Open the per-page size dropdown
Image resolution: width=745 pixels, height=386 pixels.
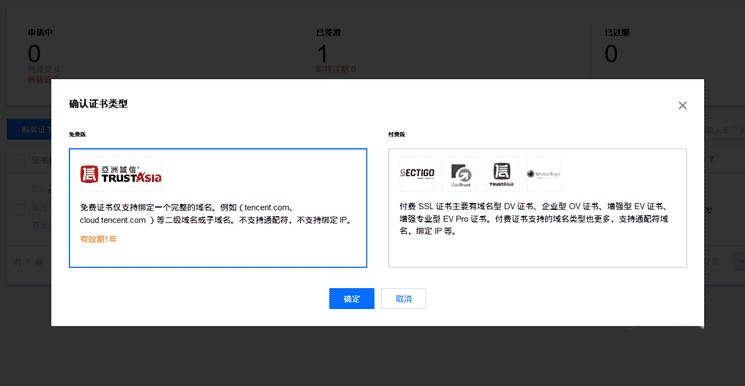tap(738, 261)
